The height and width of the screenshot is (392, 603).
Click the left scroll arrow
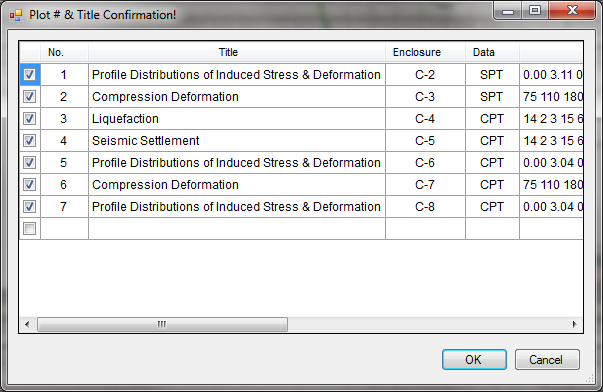tap(27, 324)
